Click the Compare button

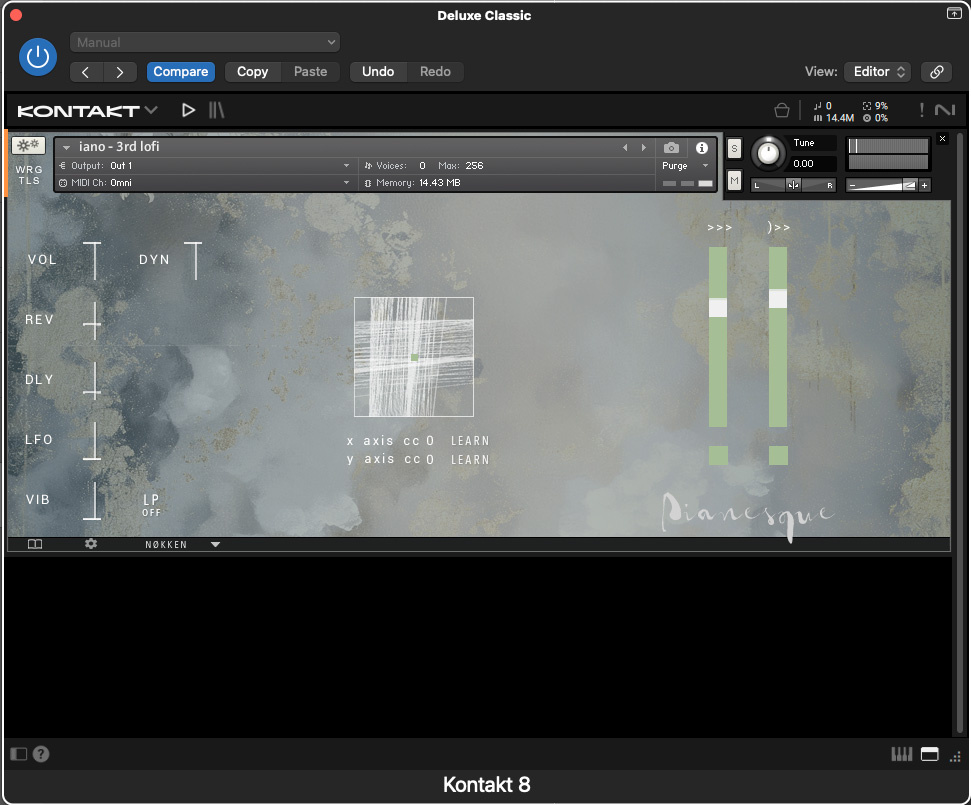pyautogui.click(x=181, y=72)
